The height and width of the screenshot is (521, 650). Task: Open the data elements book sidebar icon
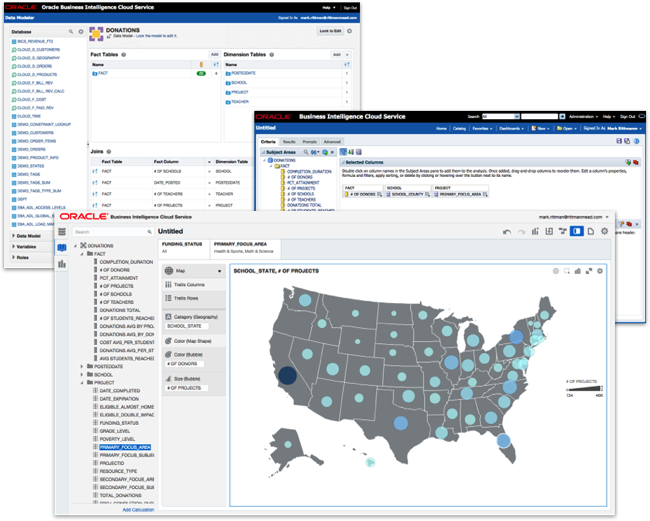(62, 247)
